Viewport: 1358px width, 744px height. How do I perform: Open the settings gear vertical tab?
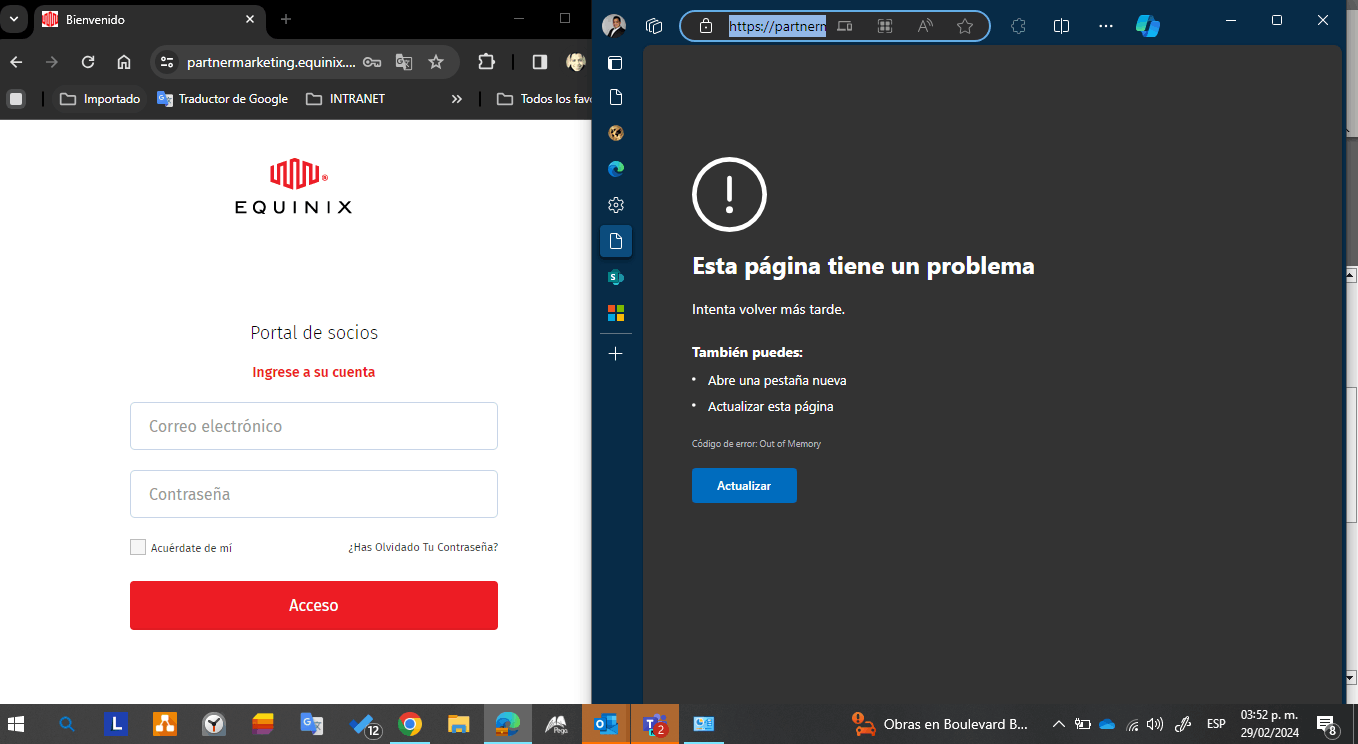(x=616, y=205)
